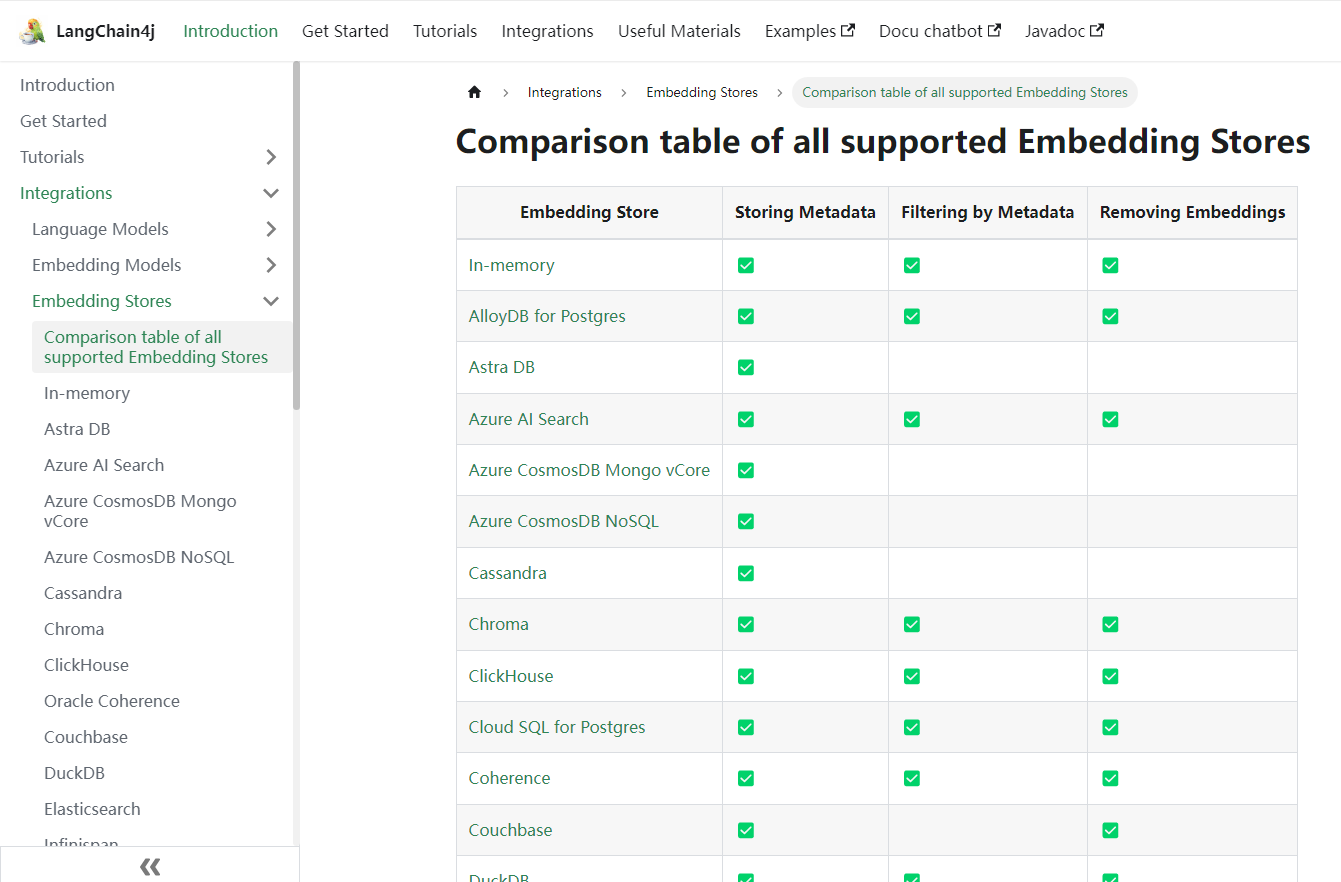Viewport: 1341px width, 882px height.
Task: Open Examples link in top navbar
Action: [x=810, y=31]
